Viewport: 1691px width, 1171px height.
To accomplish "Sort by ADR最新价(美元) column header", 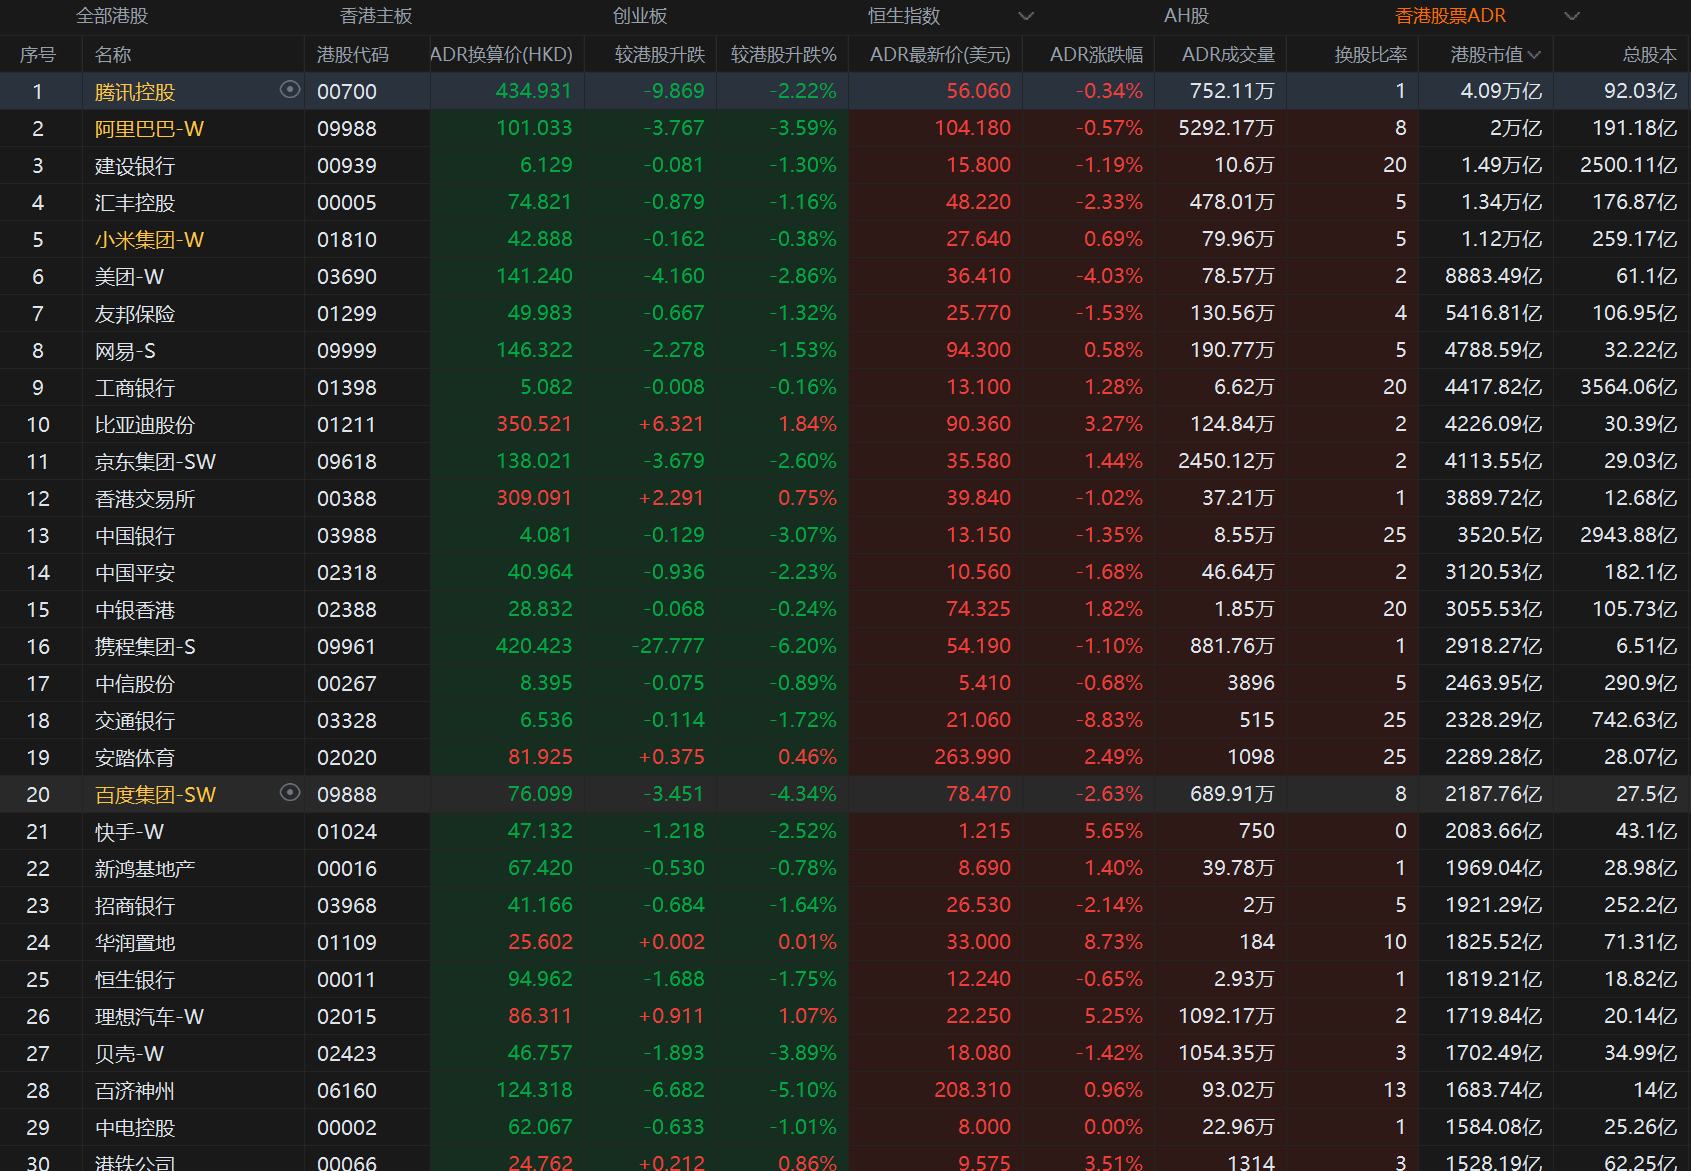I will [940, 55].
